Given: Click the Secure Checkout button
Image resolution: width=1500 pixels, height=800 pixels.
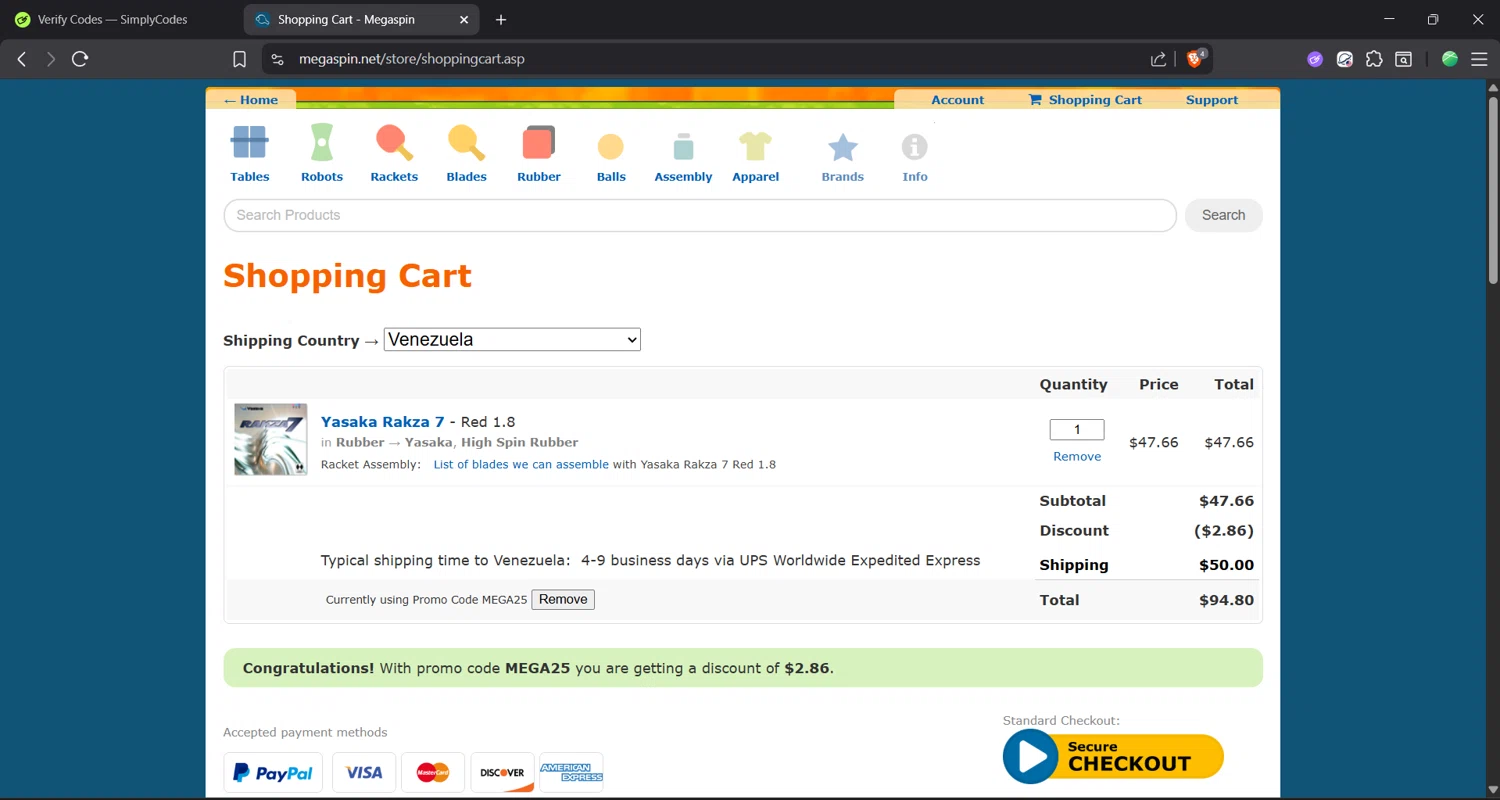Looking at the screenshot, I should pyautogui.click(x=1113, y=756).
